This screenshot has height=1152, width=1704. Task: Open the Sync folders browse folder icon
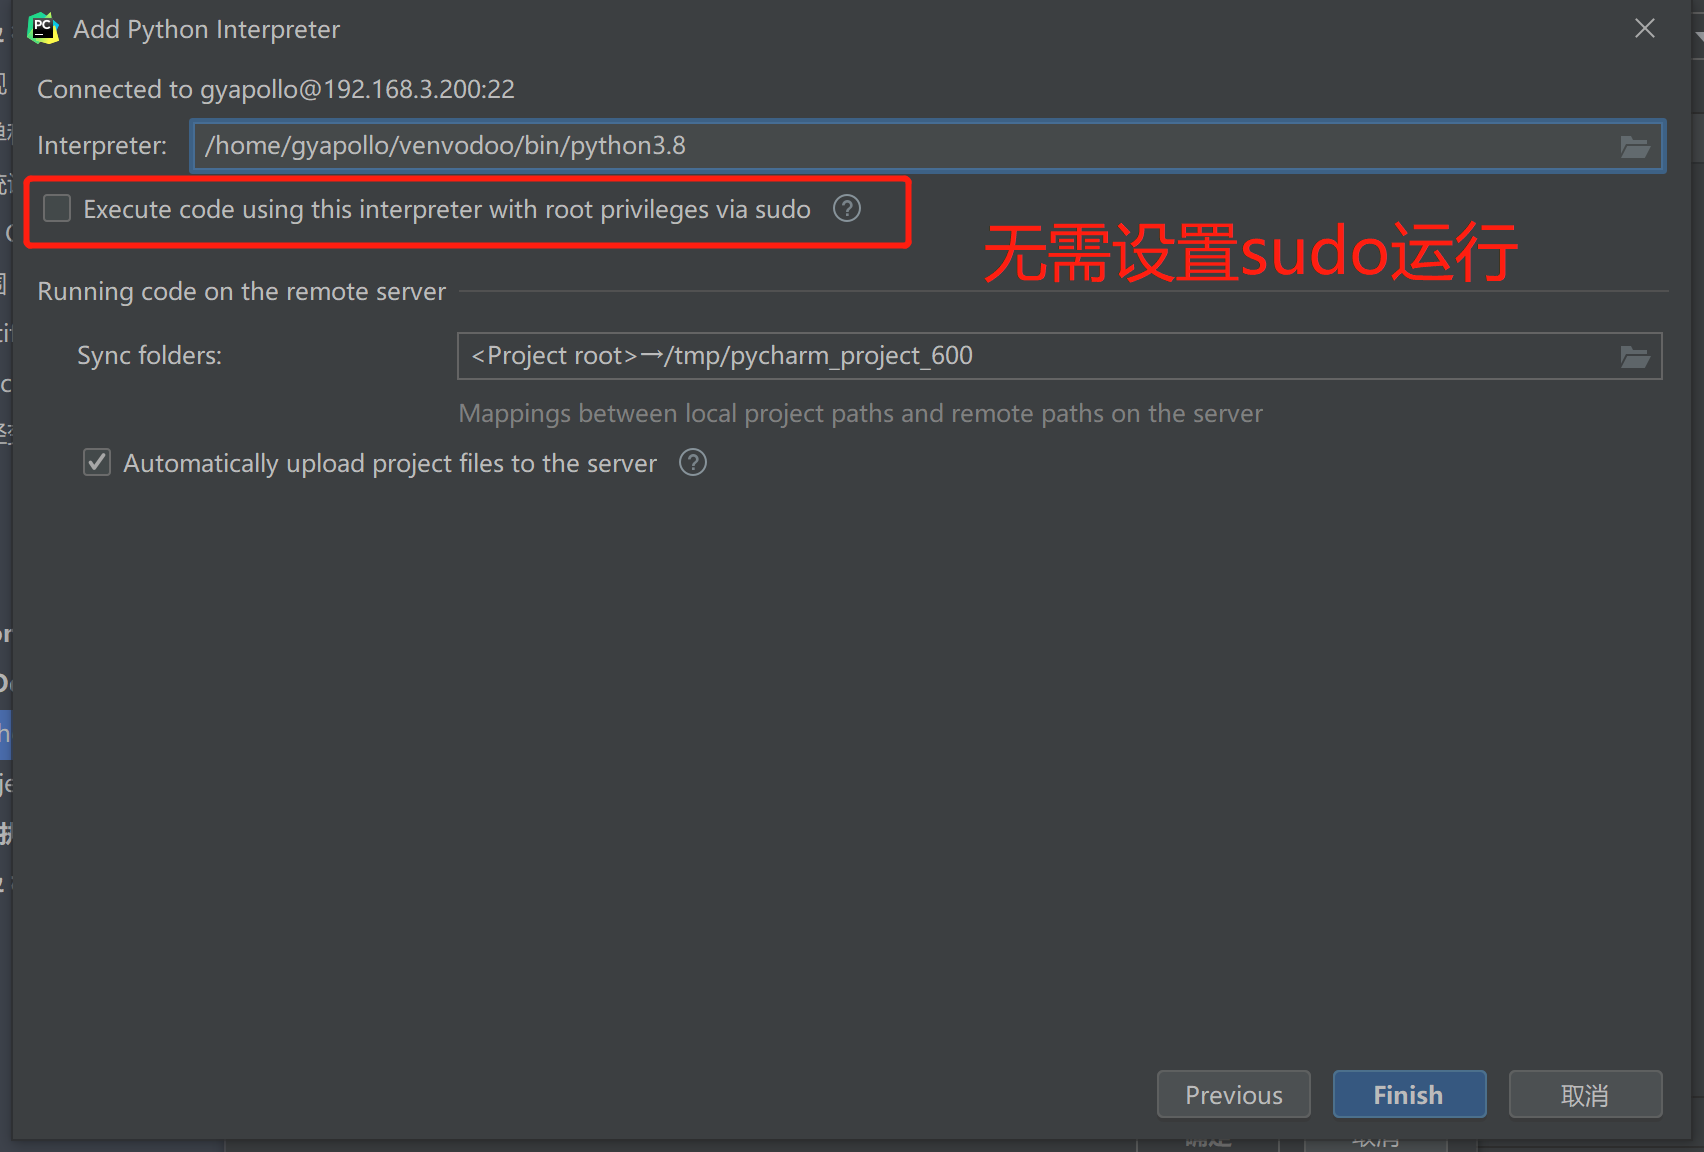point(1635,357)
